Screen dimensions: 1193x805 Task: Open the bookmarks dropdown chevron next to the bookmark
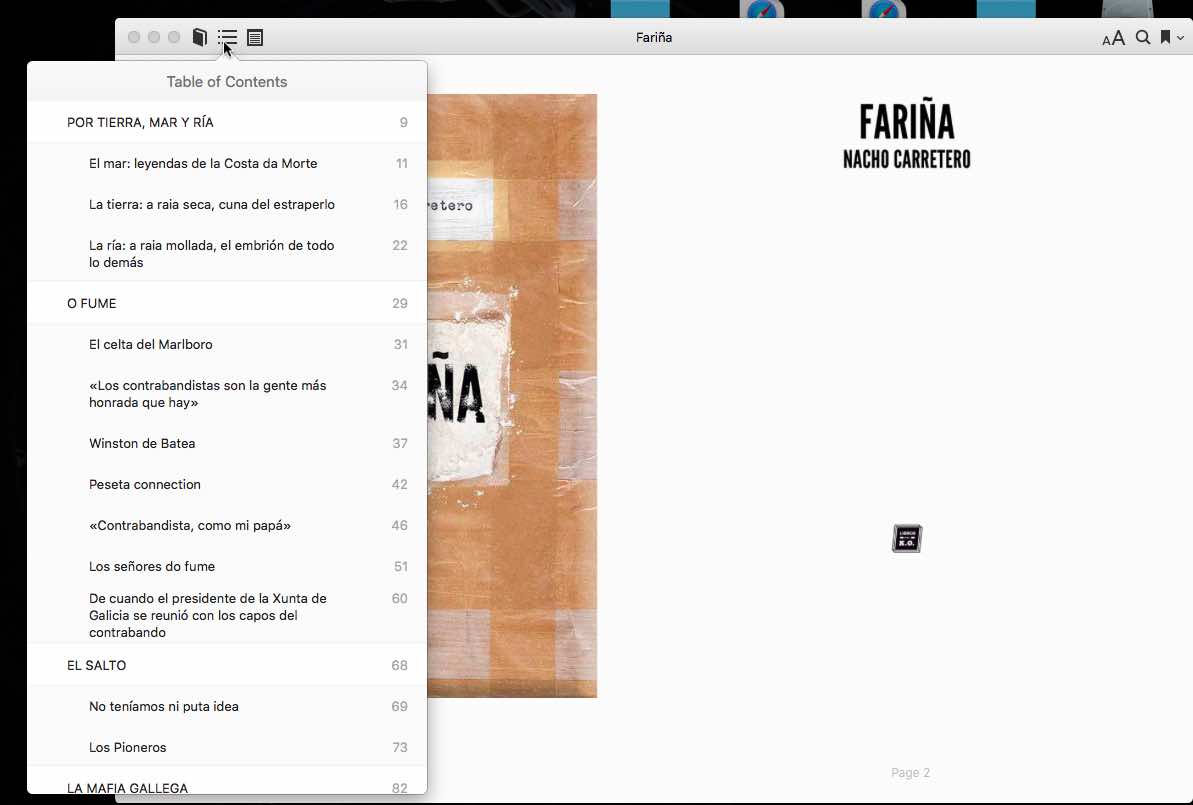1180,37
